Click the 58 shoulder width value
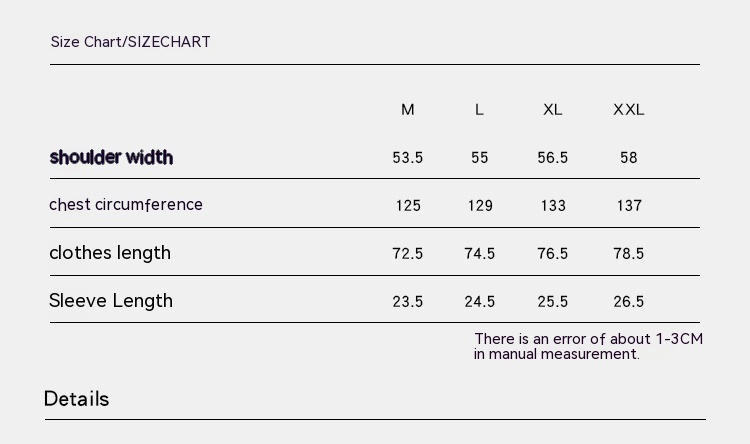The width and height of the screenshot is (750, 444). (628, 158)
